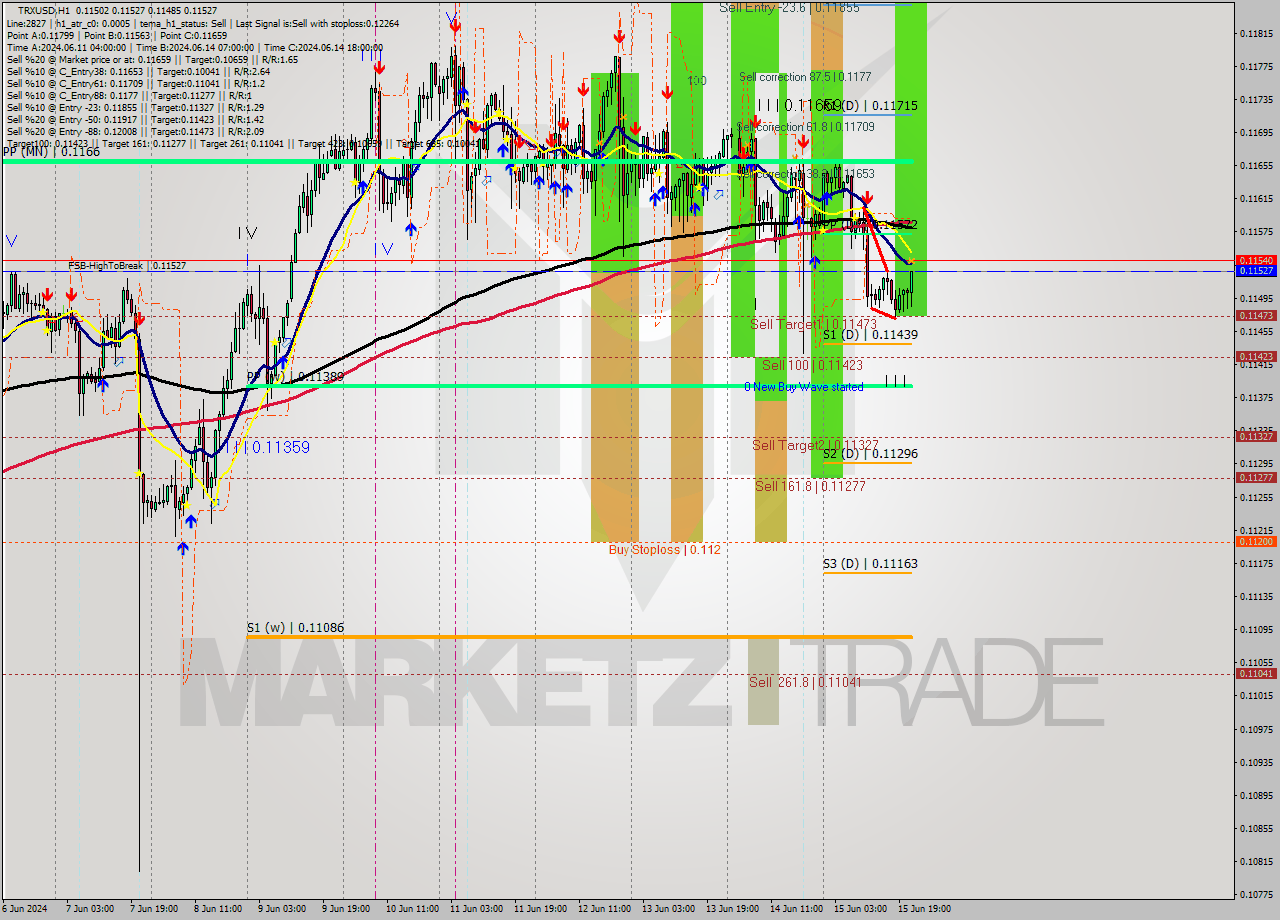
Task: Select the 'S3 (D) | 0.11163' label
Action: click(870, 564)
